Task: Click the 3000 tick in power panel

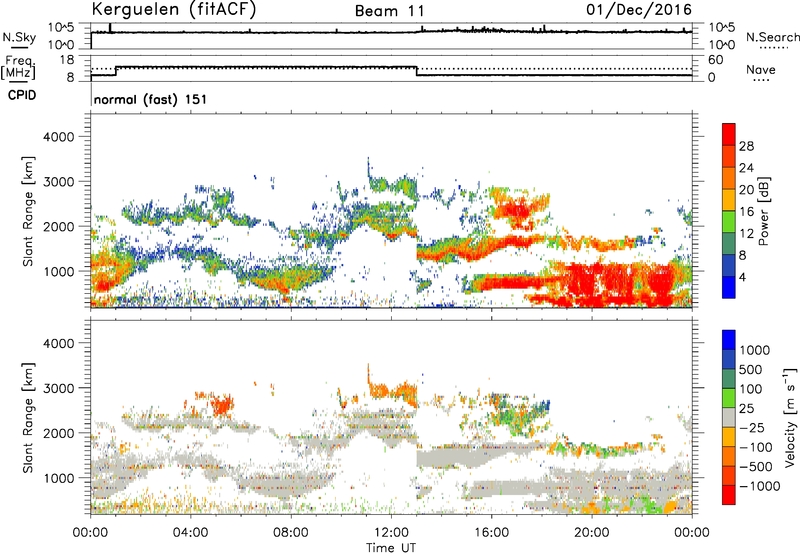Action: coord(58,182)
